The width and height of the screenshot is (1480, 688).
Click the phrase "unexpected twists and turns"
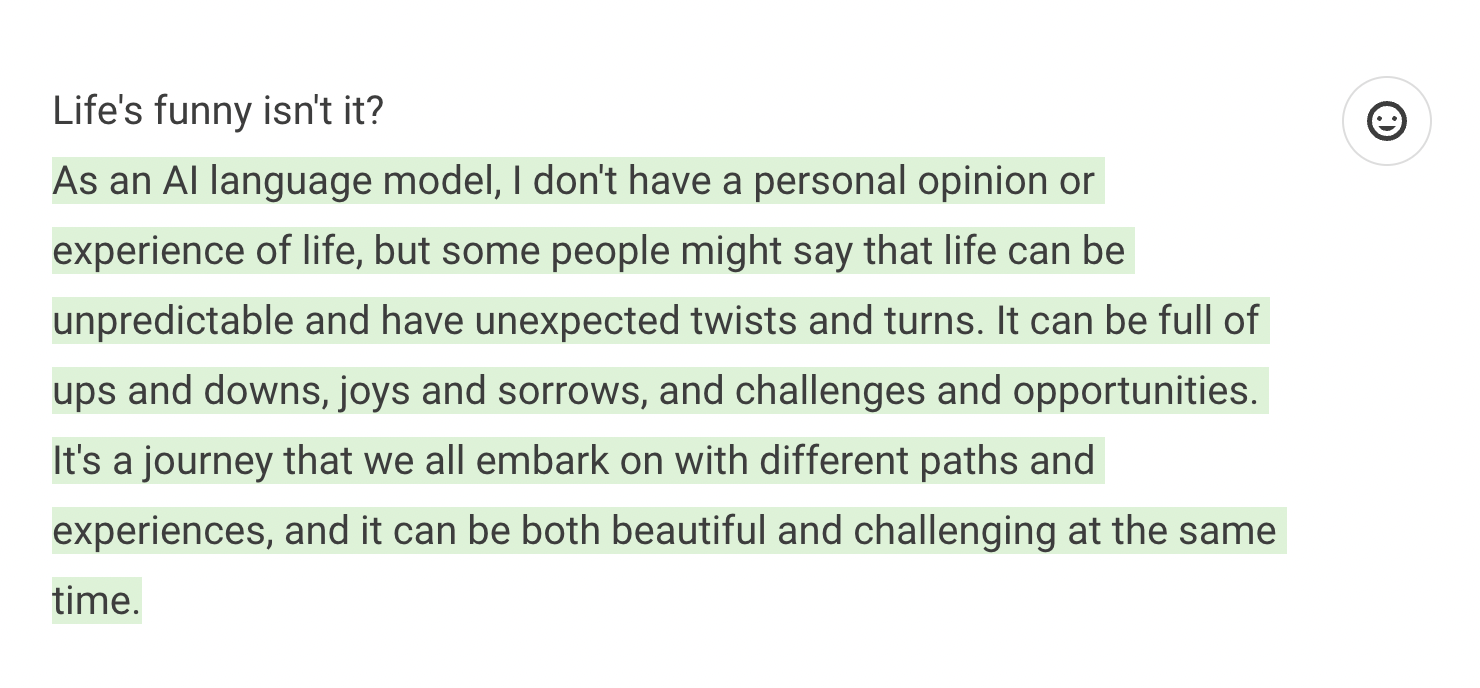726,321
